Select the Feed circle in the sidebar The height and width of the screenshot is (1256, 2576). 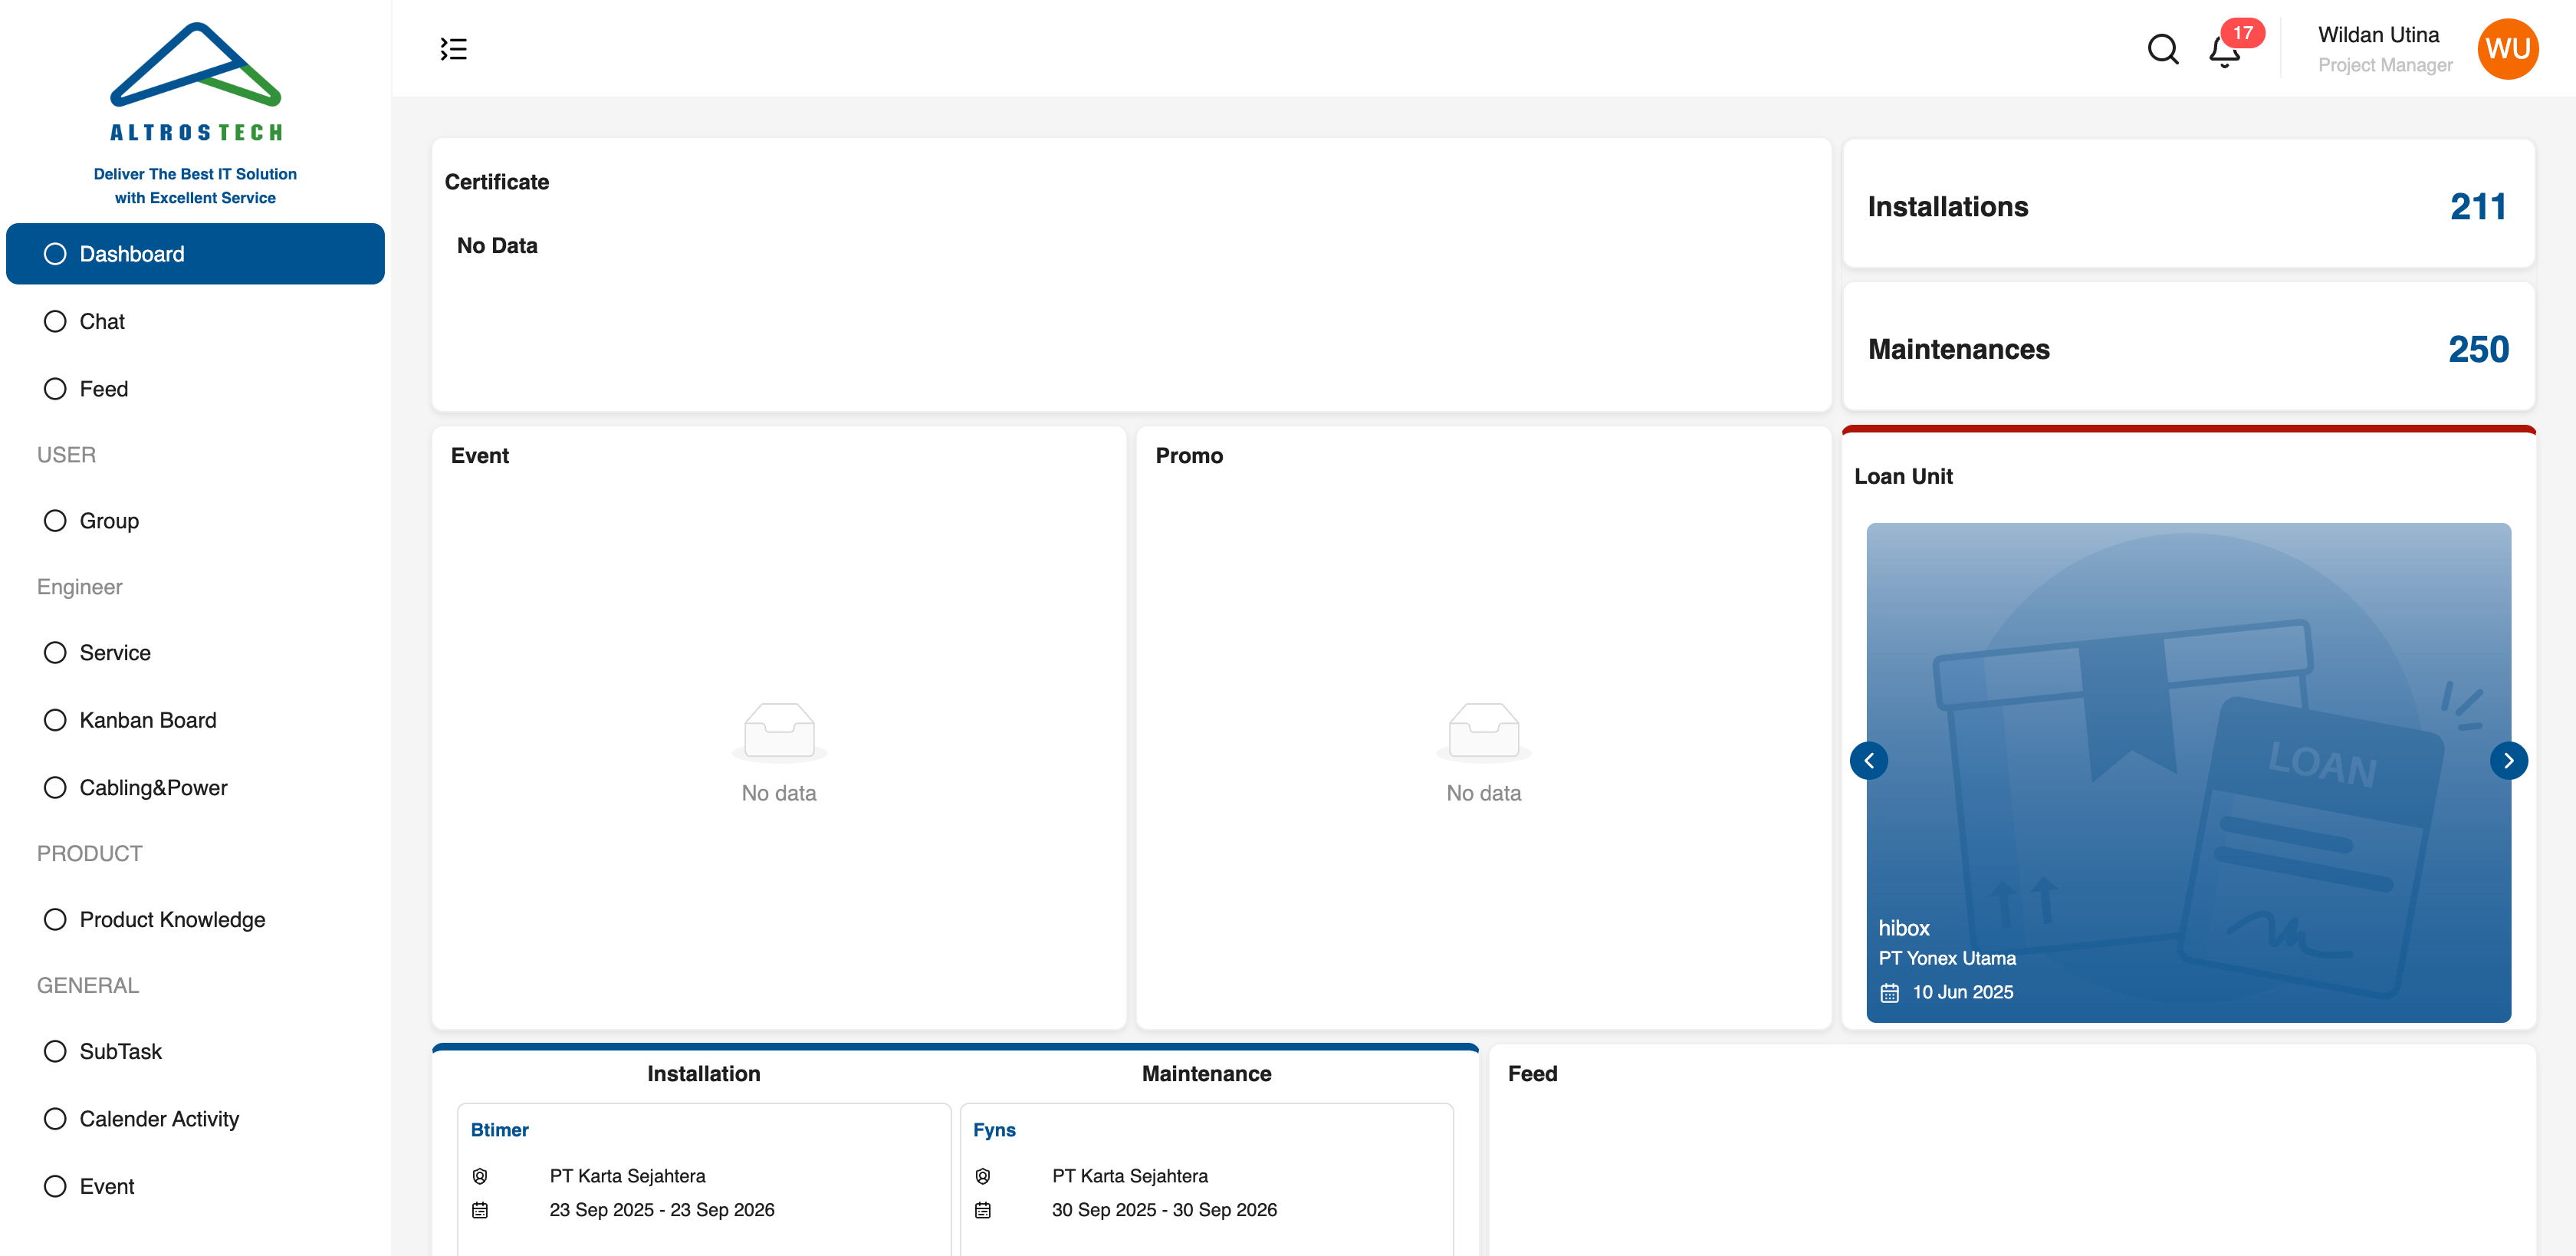(55, 389)
